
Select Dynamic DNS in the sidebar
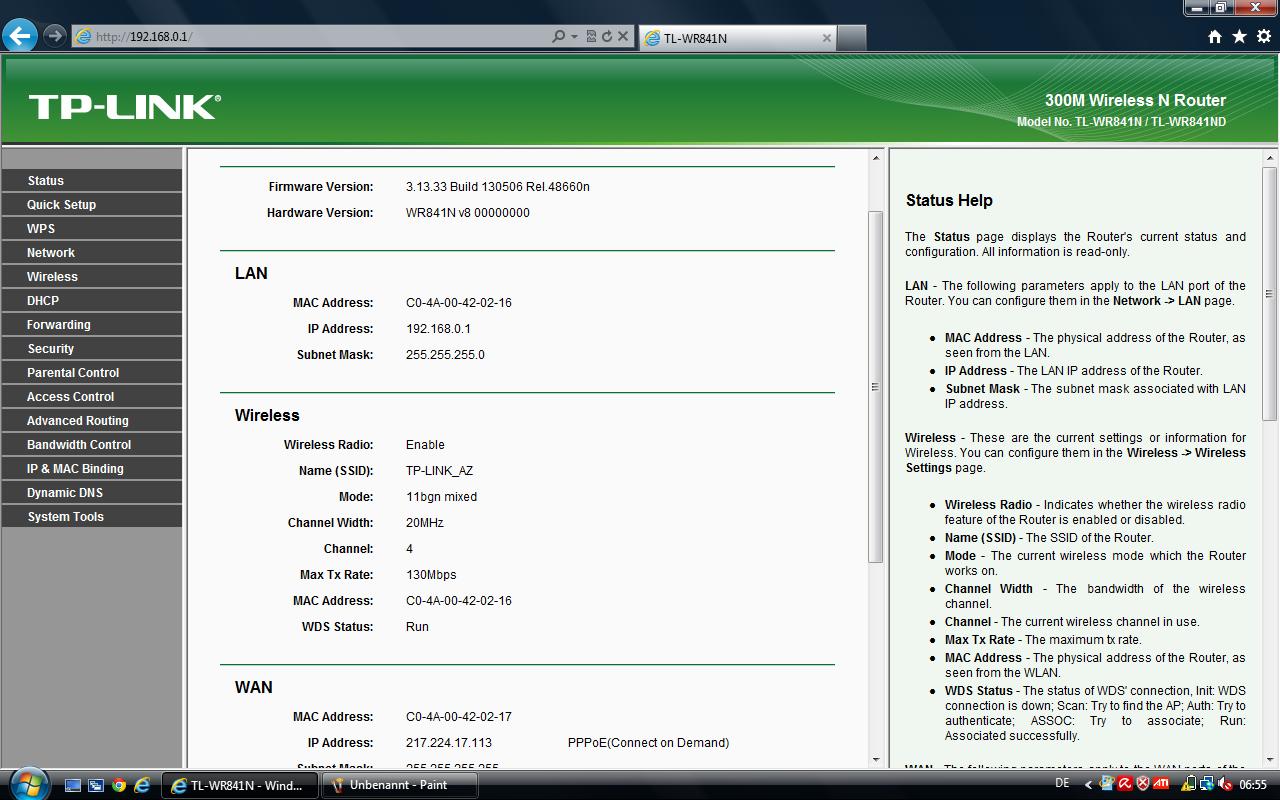point(92,492)
